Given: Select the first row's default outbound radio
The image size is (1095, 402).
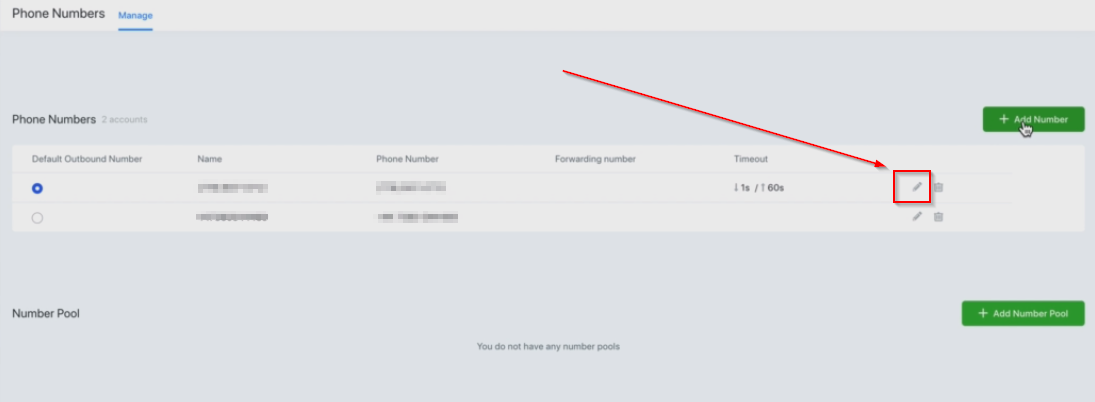Looking at the screenshot, I should [38, 188].
